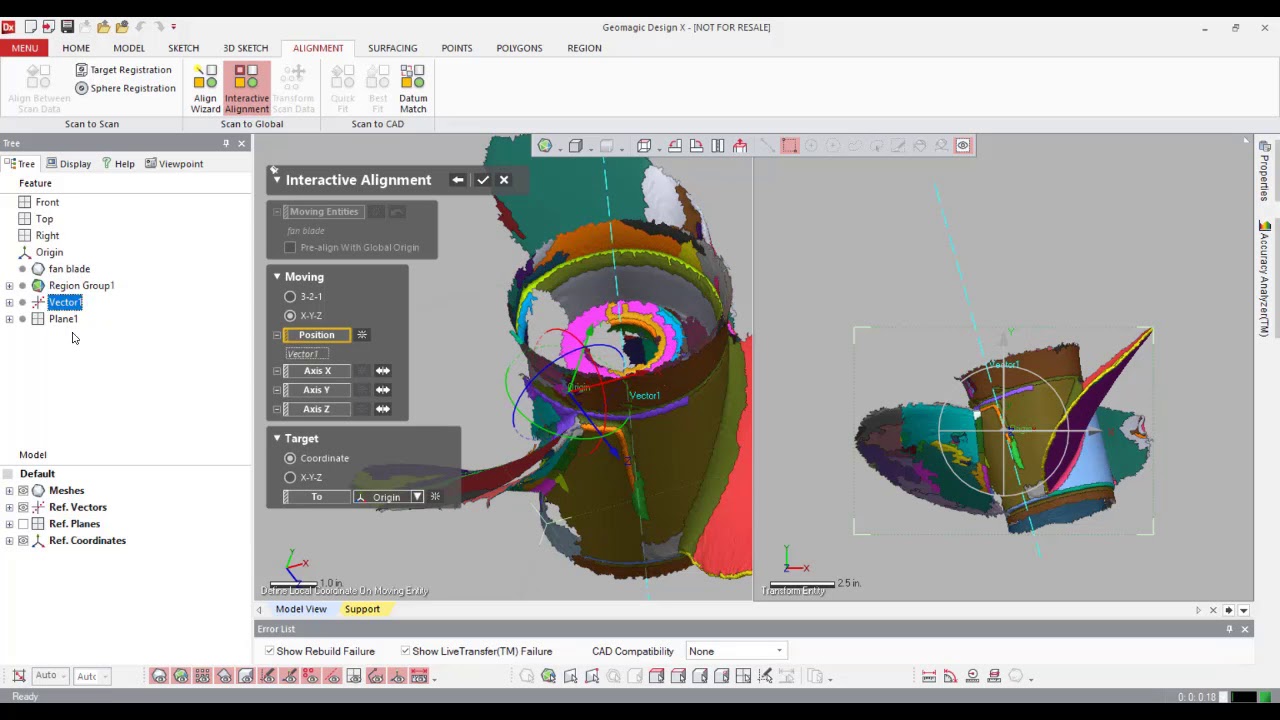This screenshot has height=720, width=1280.
Task: Switch to the Support tab
Action: [x=362, y=609]
